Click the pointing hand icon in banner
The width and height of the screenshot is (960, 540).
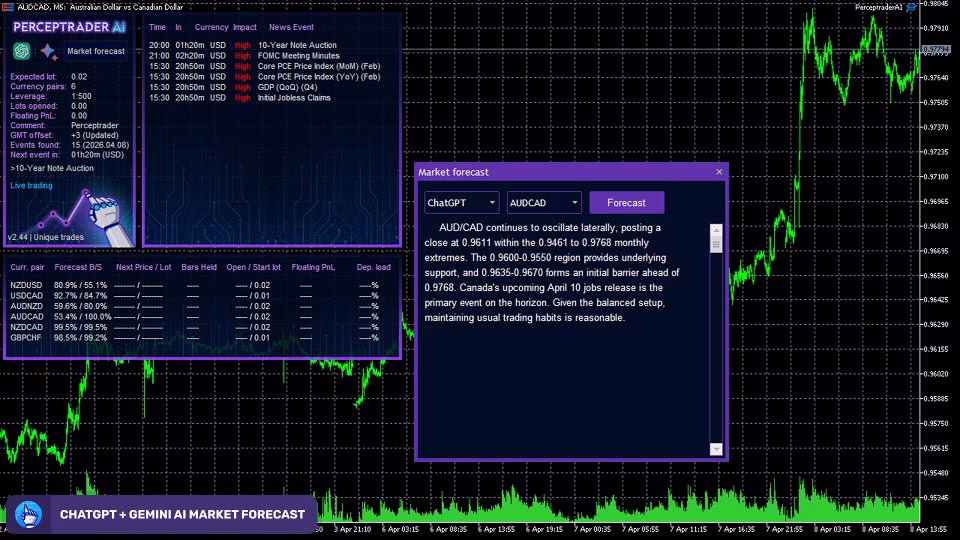pyautogui.click(x=28, y=514)
